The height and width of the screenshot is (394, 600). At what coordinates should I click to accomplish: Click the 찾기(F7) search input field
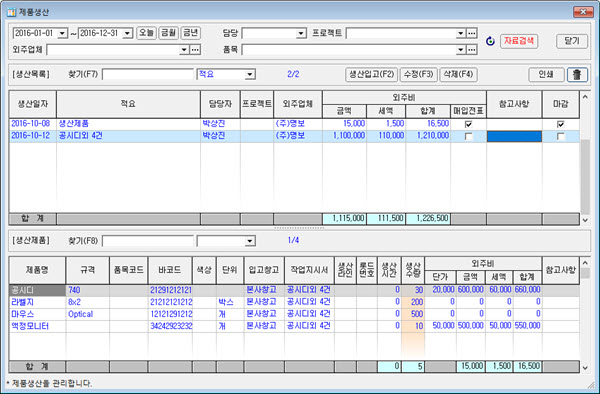(x=148, y=74)
